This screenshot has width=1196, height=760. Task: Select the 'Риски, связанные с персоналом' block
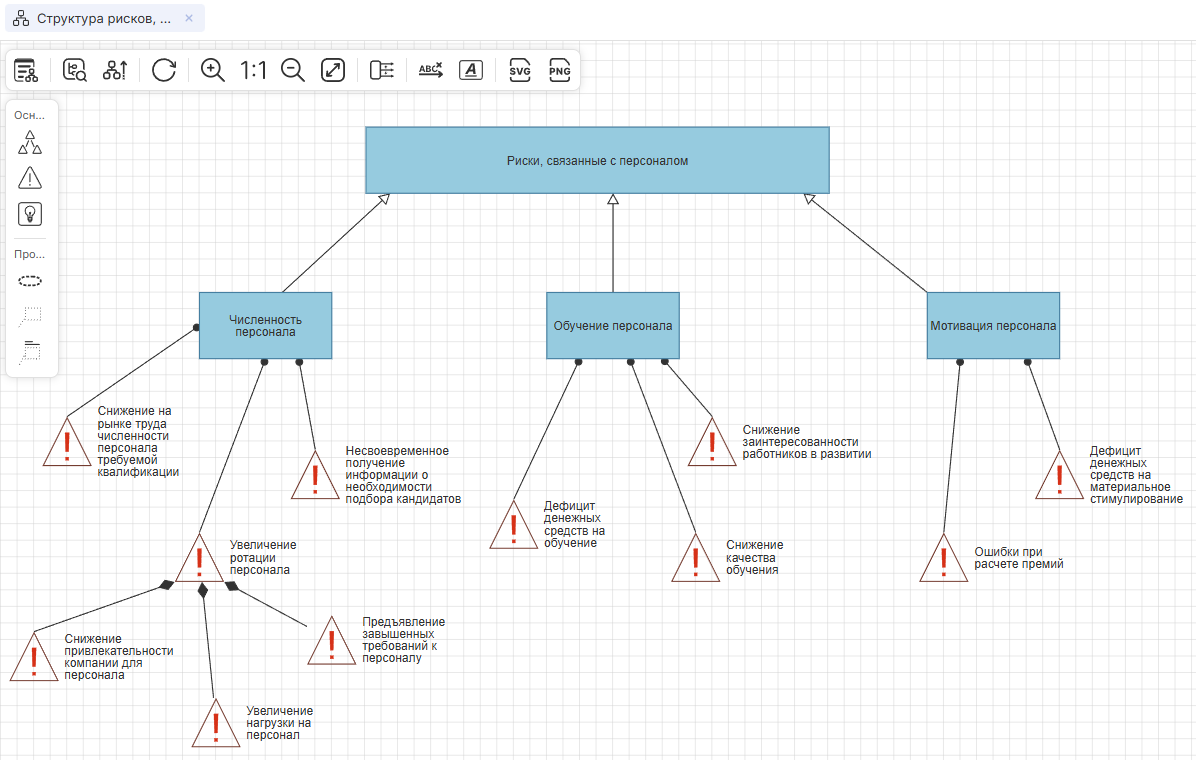click(x=597, y=160)
